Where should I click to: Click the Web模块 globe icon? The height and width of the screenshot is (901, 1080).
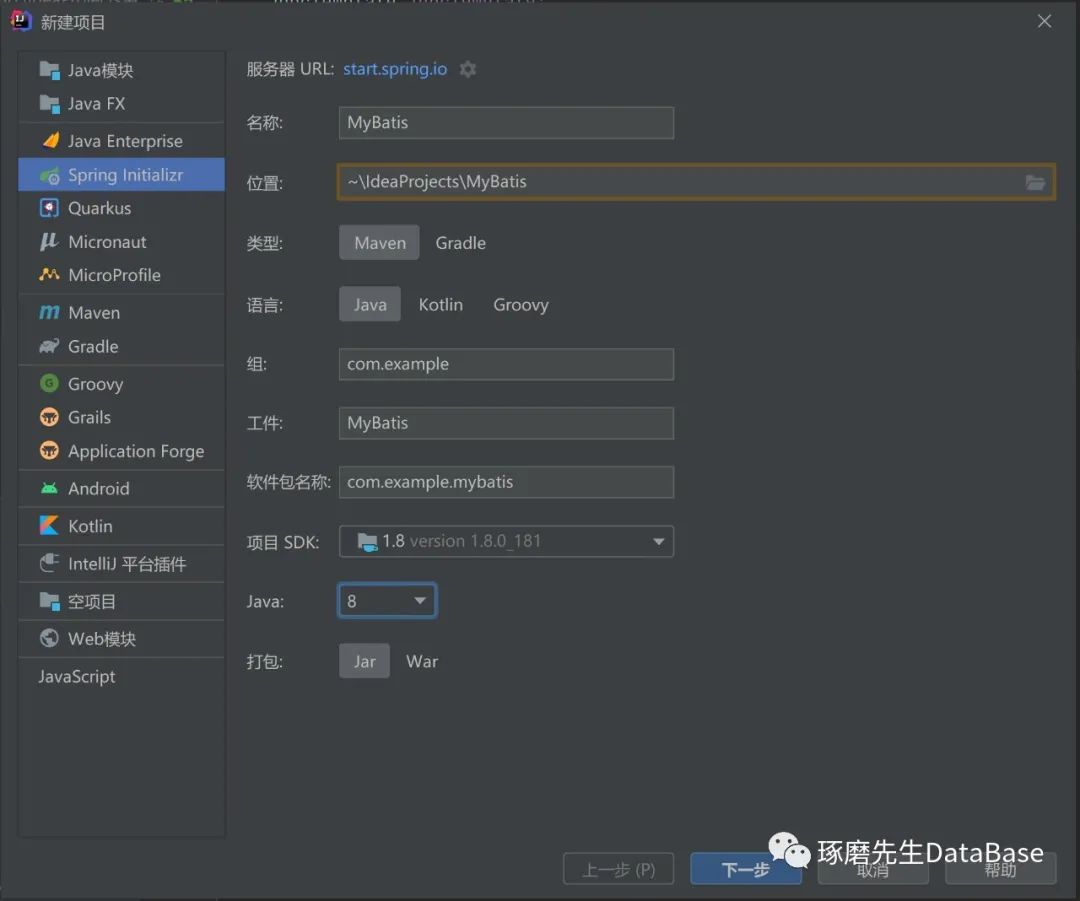50,639
